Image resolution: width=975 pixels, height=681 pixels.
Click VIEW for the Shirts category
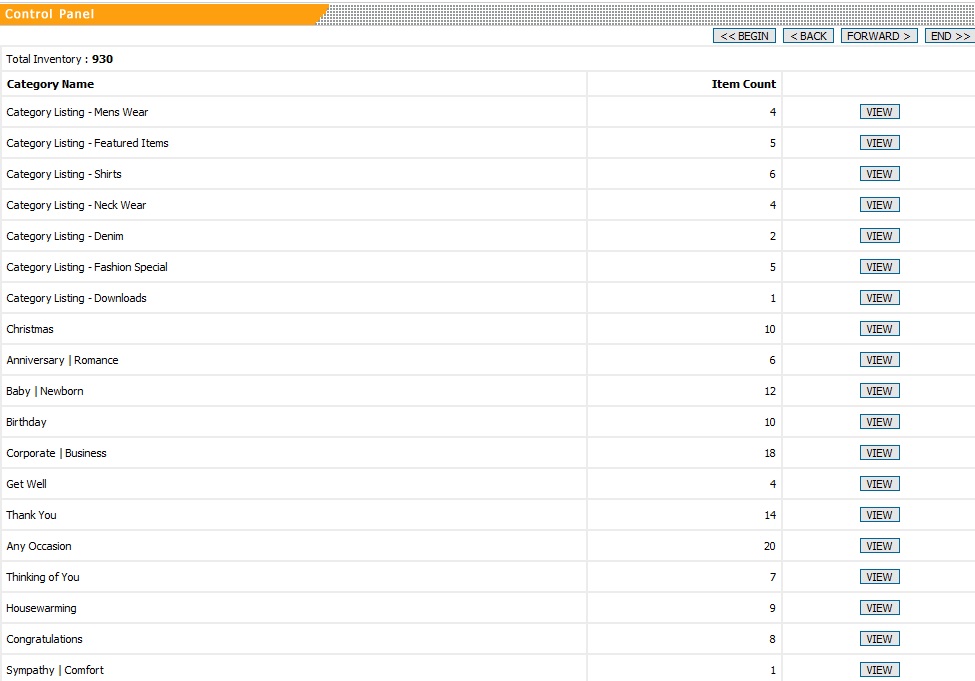(x=879, y=174)
